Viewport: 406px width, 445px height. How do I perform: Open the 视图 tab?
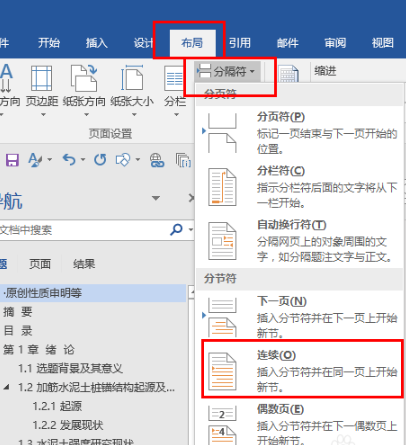[383, 43]
